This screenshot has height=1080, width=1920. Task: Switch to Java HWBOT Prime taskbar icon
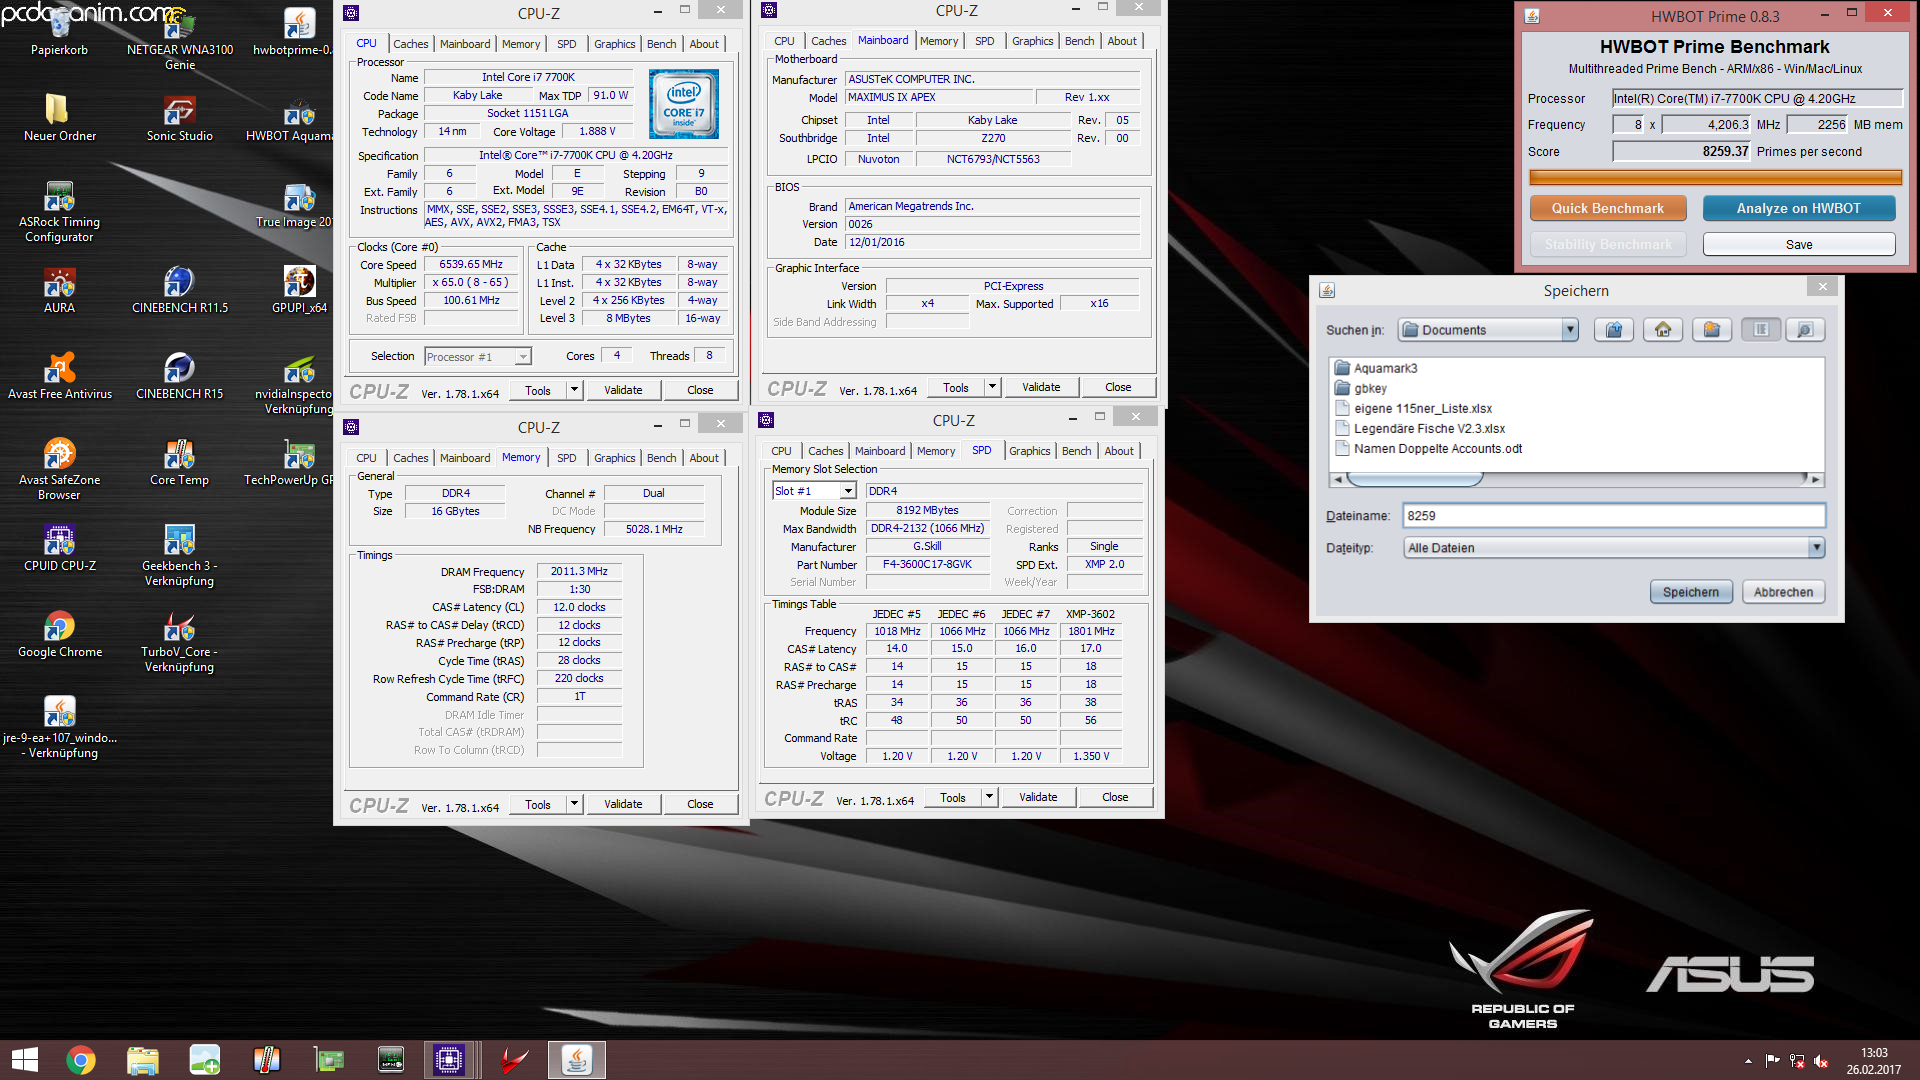tap(577, 1060)
